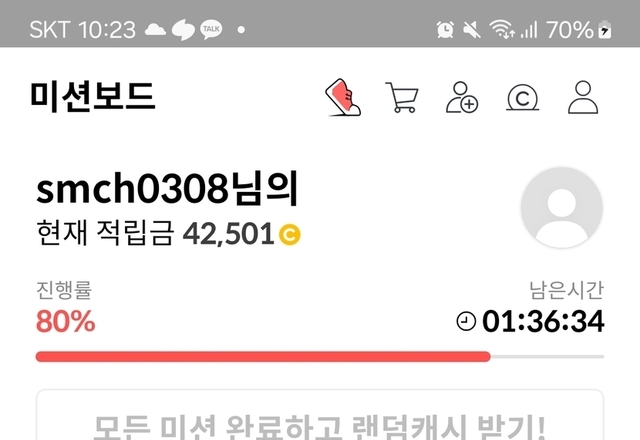Open the shopping cart store

[x=402, y=97]
